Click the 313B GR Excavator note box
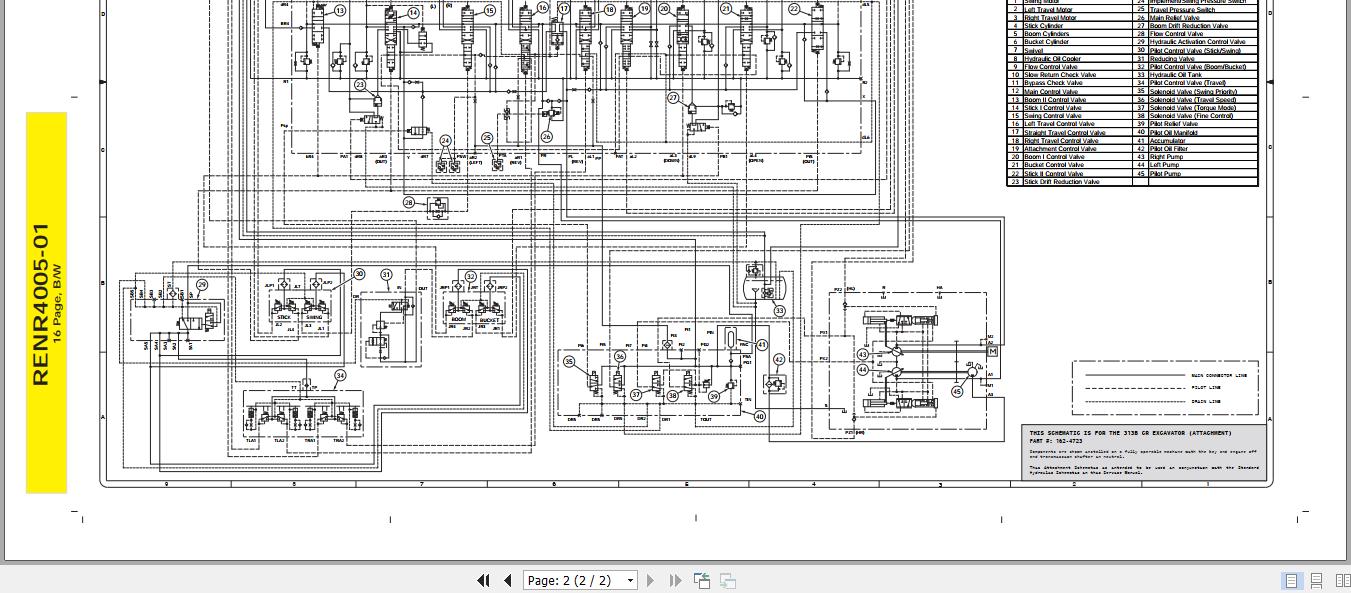The width and height of the screenshot is (1351, 593). pyautogui.click(x=1143, y=451)
